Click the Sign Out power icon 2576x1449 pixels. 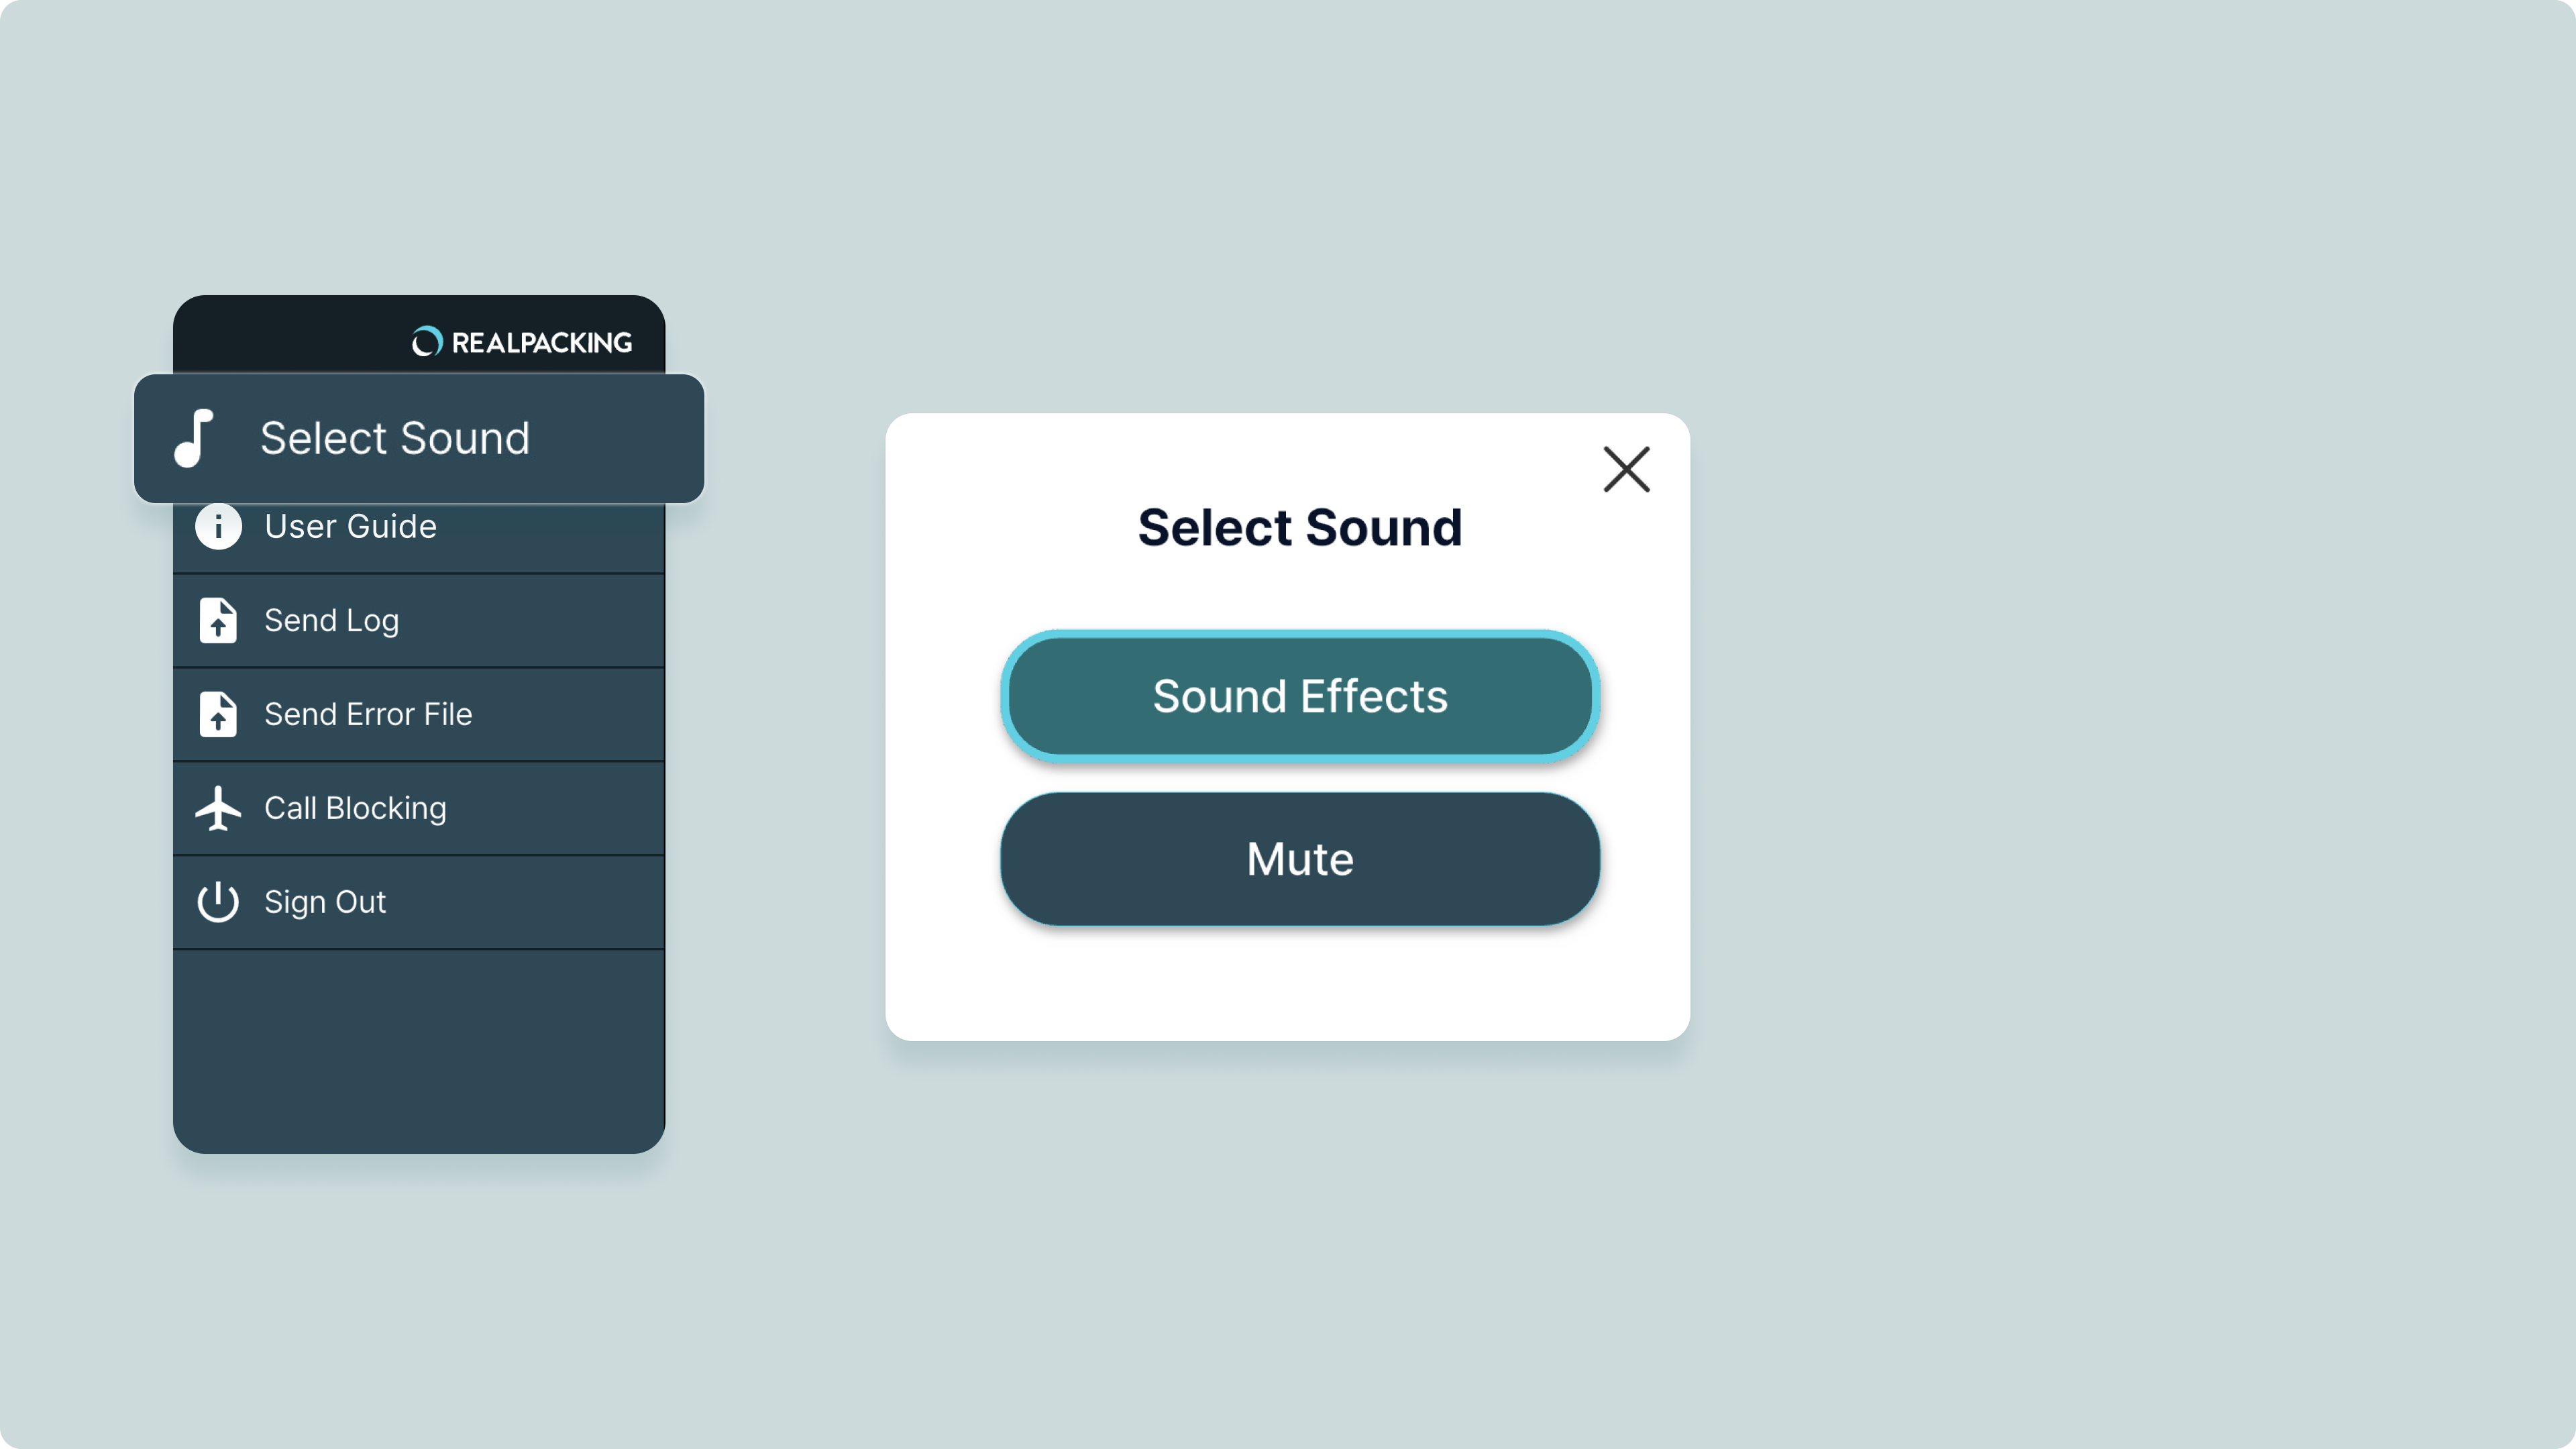[218, 902]
